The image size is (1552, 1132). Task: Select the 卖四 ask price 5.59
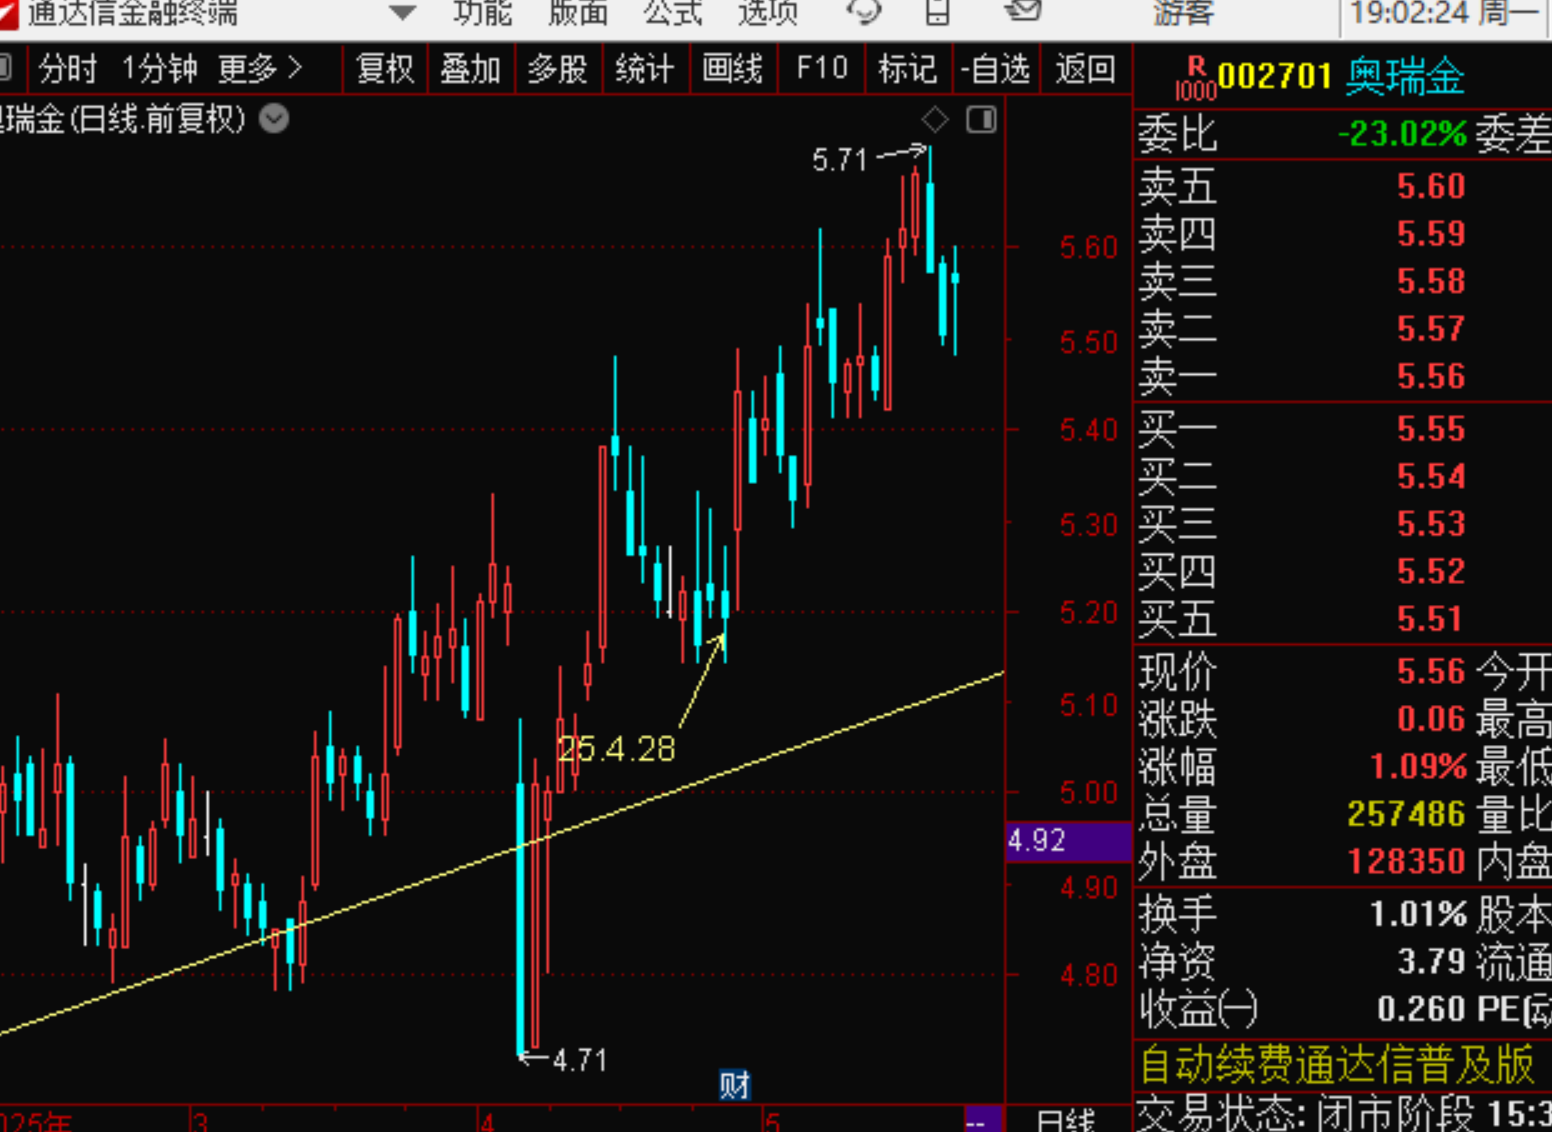tap(1431, 234)
